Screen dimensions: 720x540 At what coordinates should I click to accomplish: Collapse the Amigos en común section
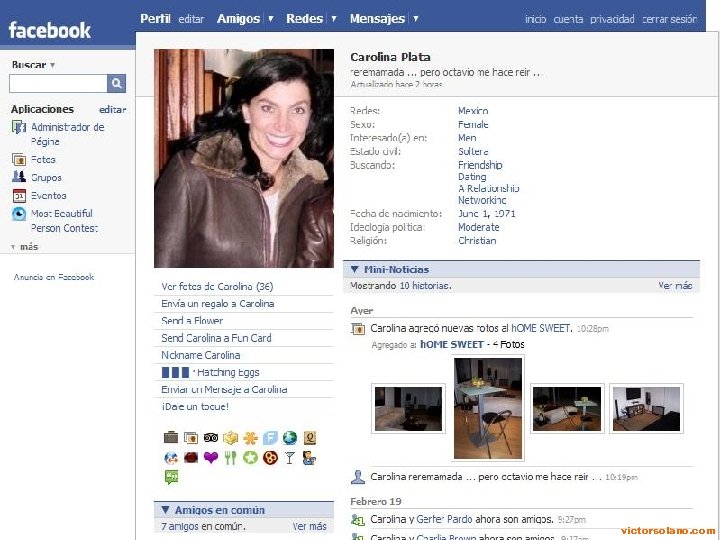(x=165, y=509)
